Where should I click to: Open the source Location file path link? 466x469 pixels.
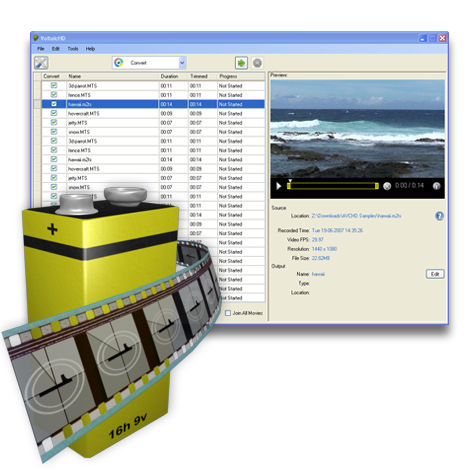pos(356,216)
